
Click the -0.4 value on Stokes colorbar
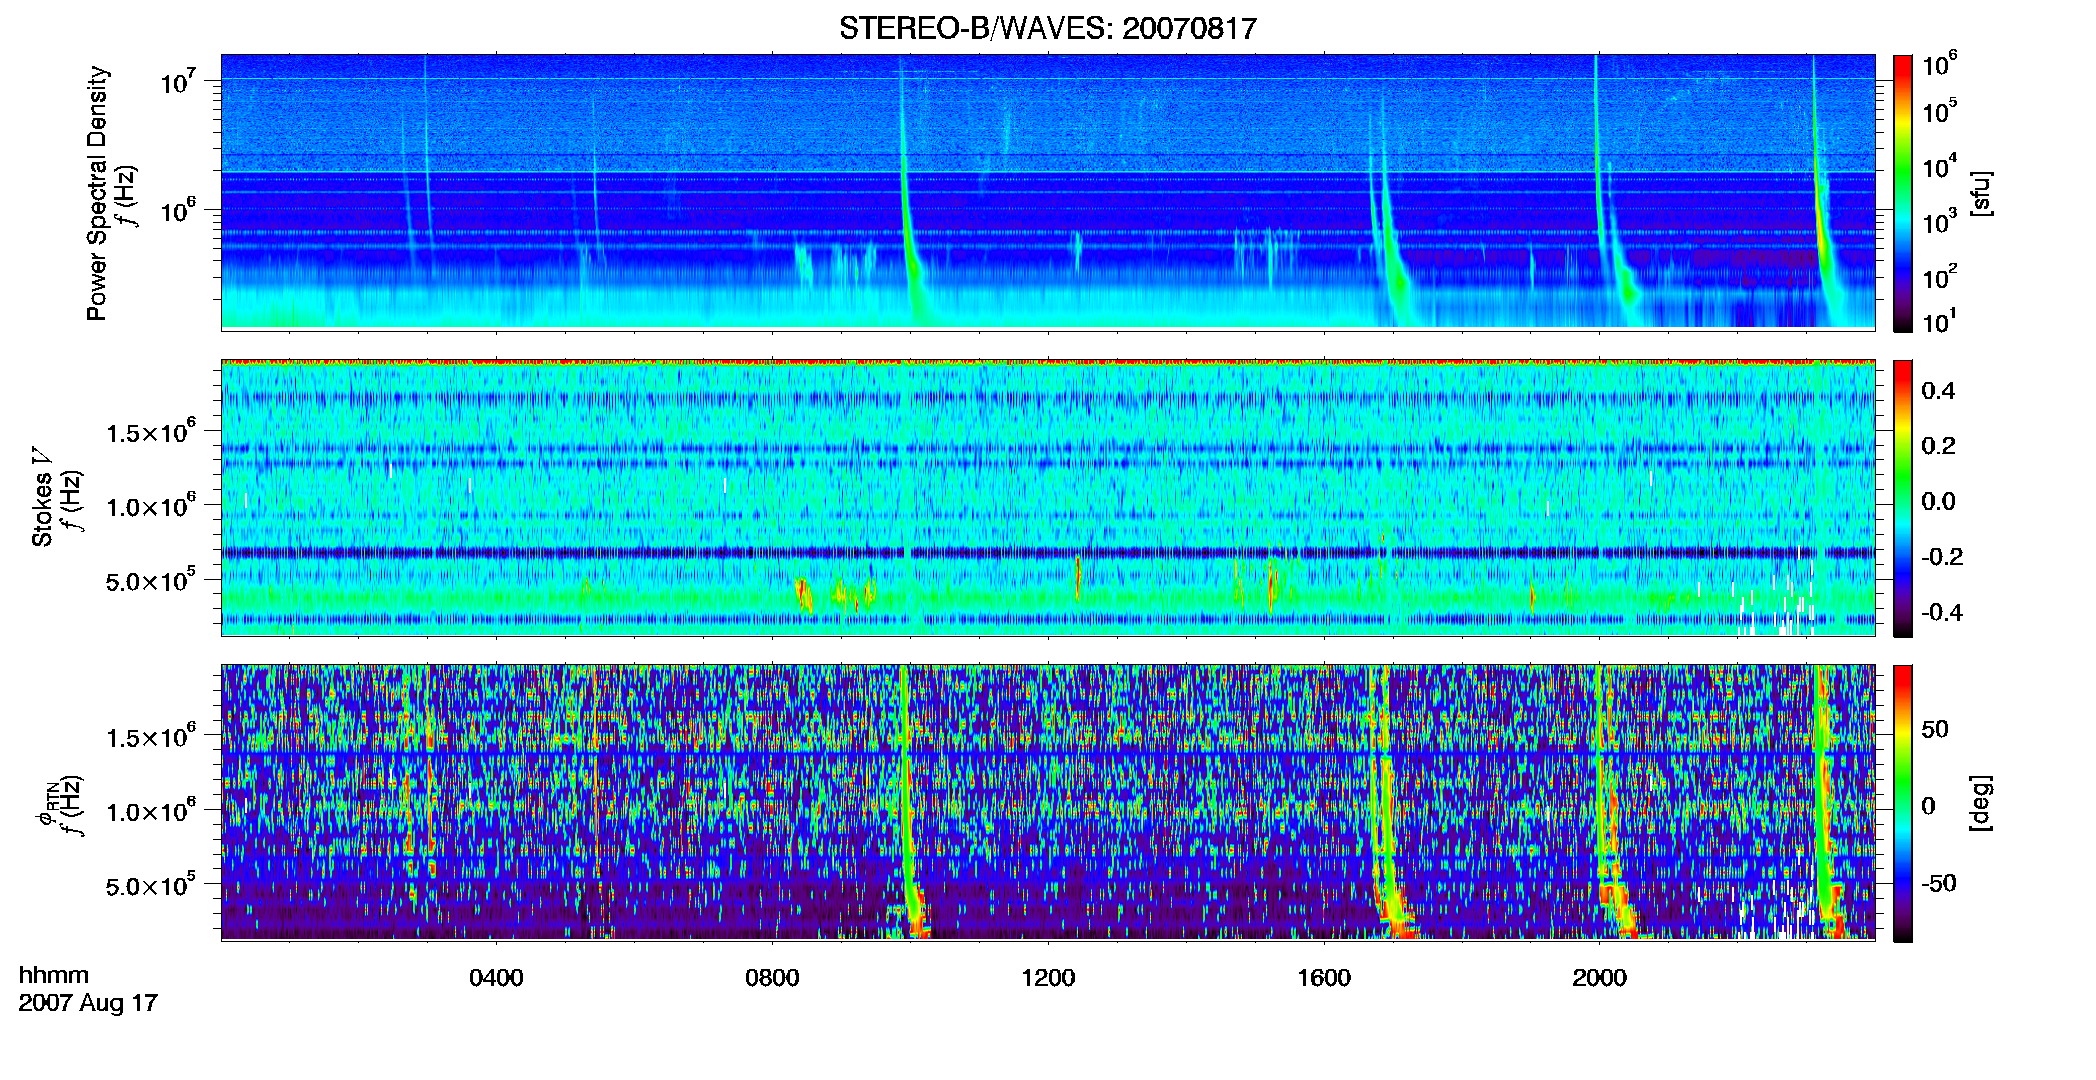point(1942,612)
